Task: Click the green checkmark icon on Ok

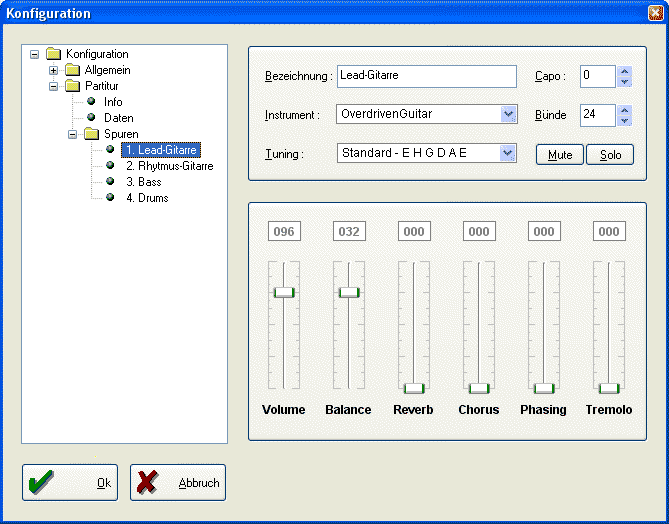Action: click(42, 483)
